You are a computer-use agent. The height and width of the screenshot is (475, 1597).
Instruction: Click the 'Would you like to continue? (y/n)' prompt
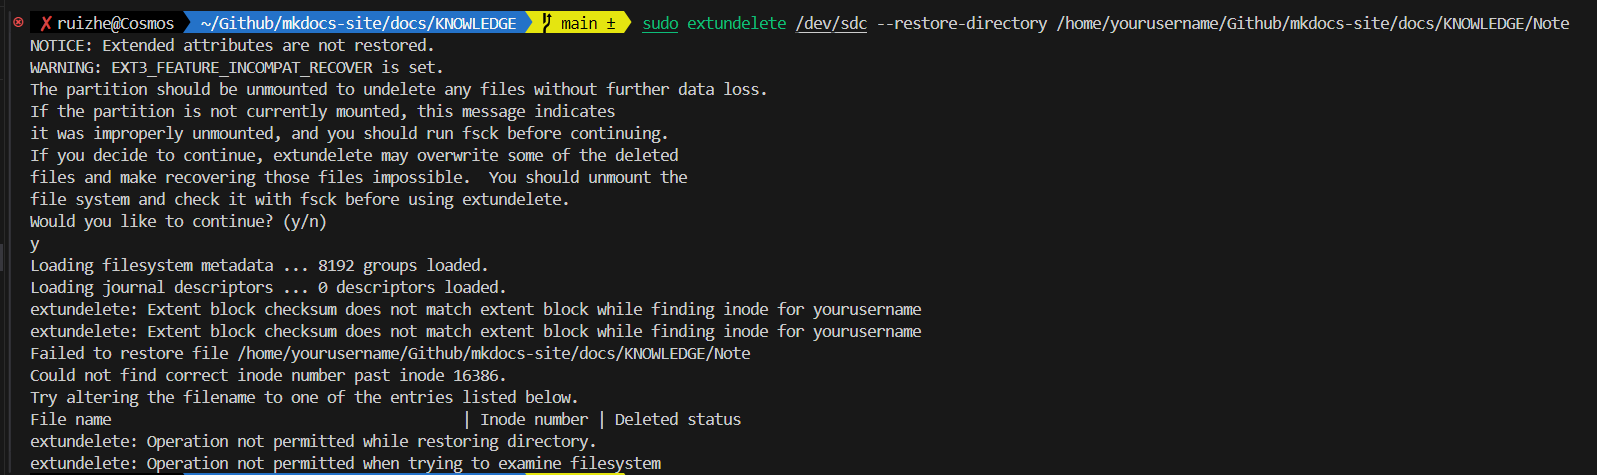(178, 221)
